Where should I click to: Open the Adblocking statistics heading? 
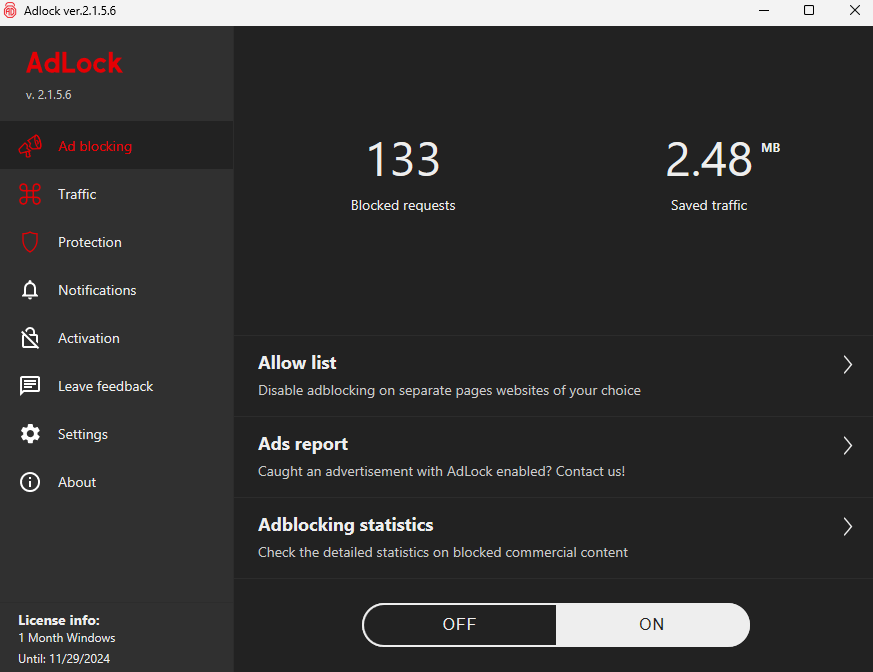pyautogui.click(x=346, y=525)
